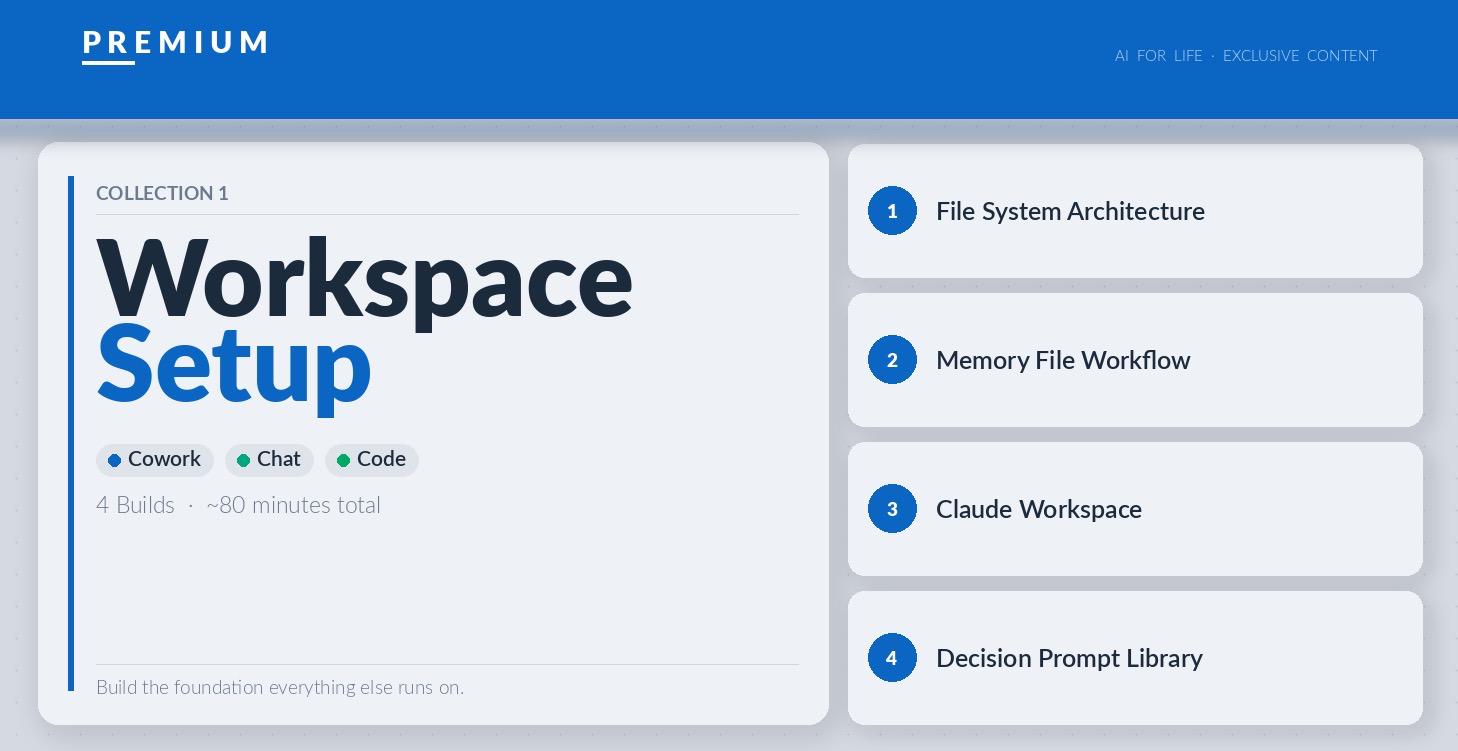The image size is (1458, 751).
Task: Click the numbered badge 1 icon
Action: [x=892, y=211]
